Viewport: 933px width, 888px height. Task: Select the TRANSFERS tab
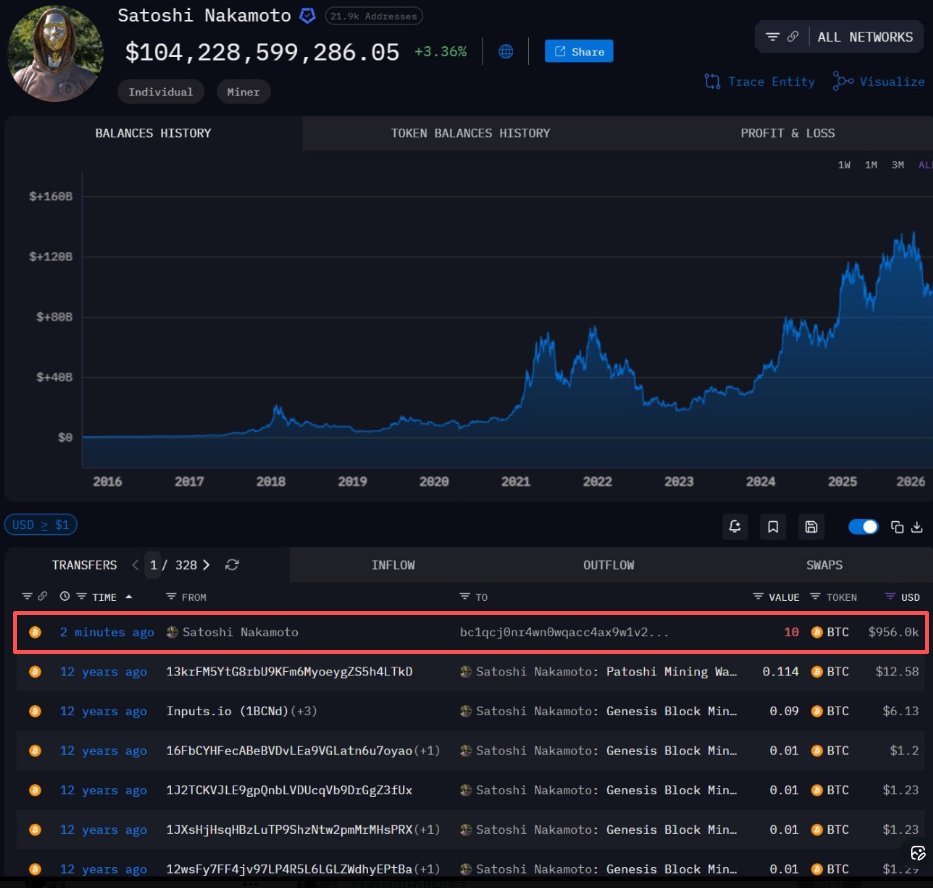pos(84,565)
